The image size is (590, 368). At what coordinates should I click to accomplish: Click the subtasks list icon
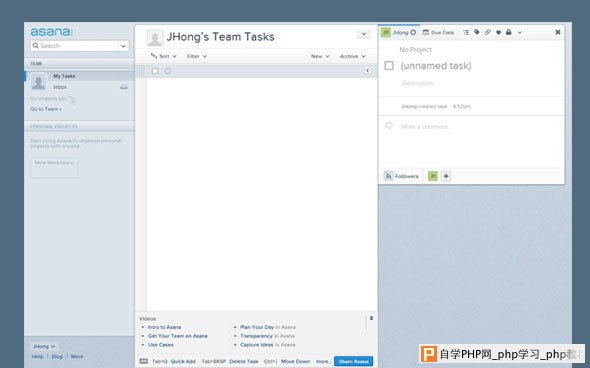466,32
